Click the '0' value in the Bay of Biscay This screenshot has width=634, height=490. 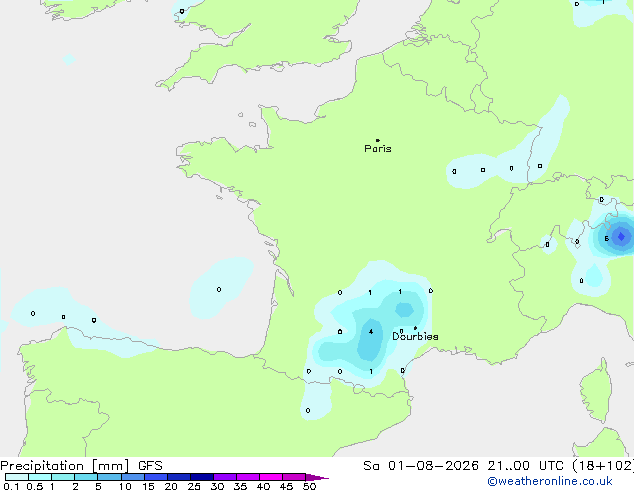tap(219, 289)
